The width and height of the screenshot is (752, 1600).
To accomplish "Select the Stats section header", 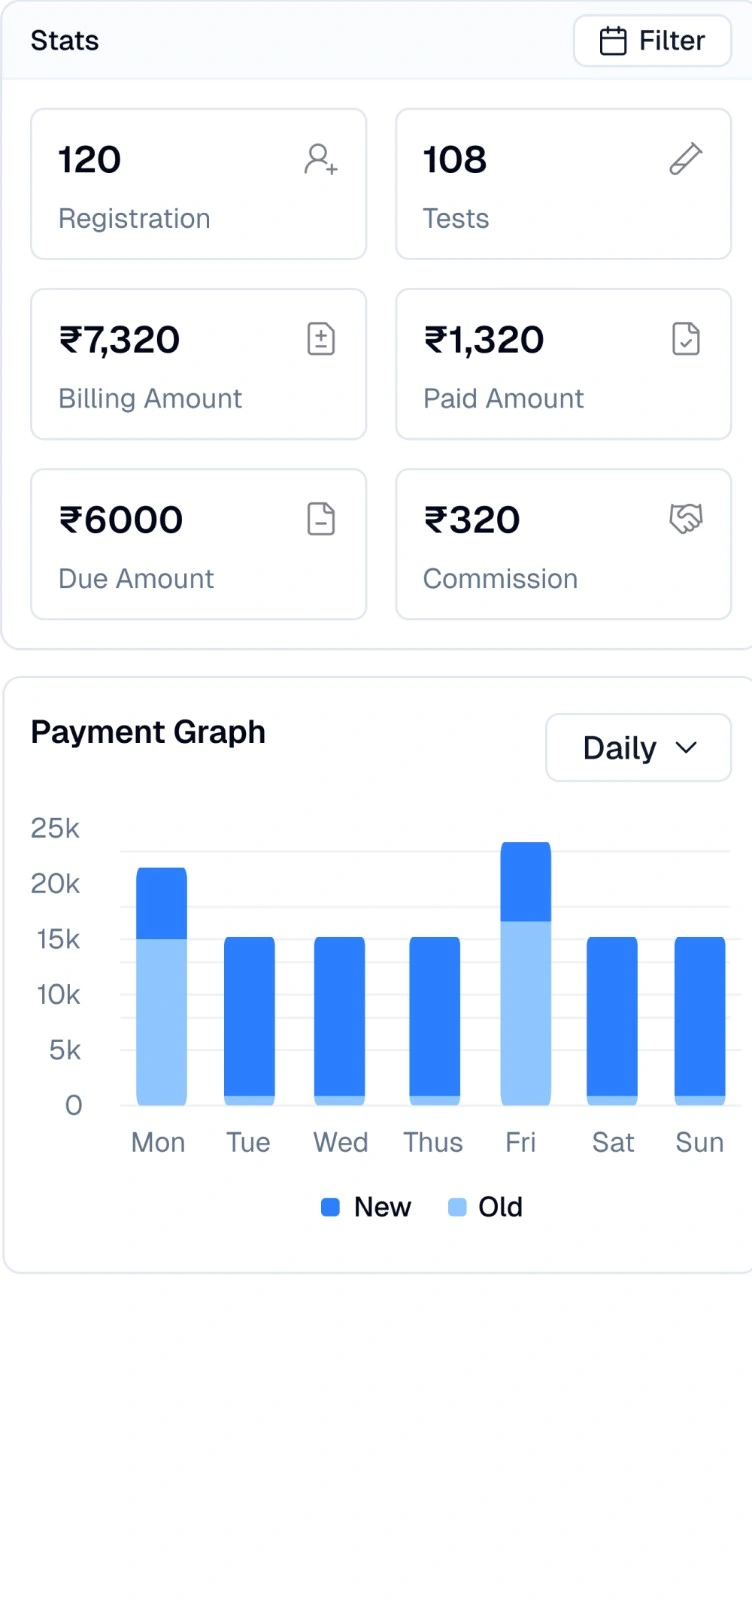I will click(64, 40).
